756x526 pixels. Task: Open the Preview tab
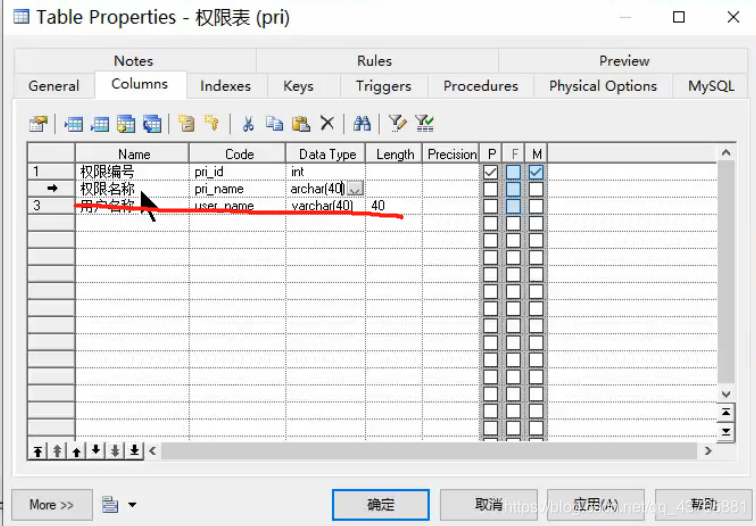point(624,61)
